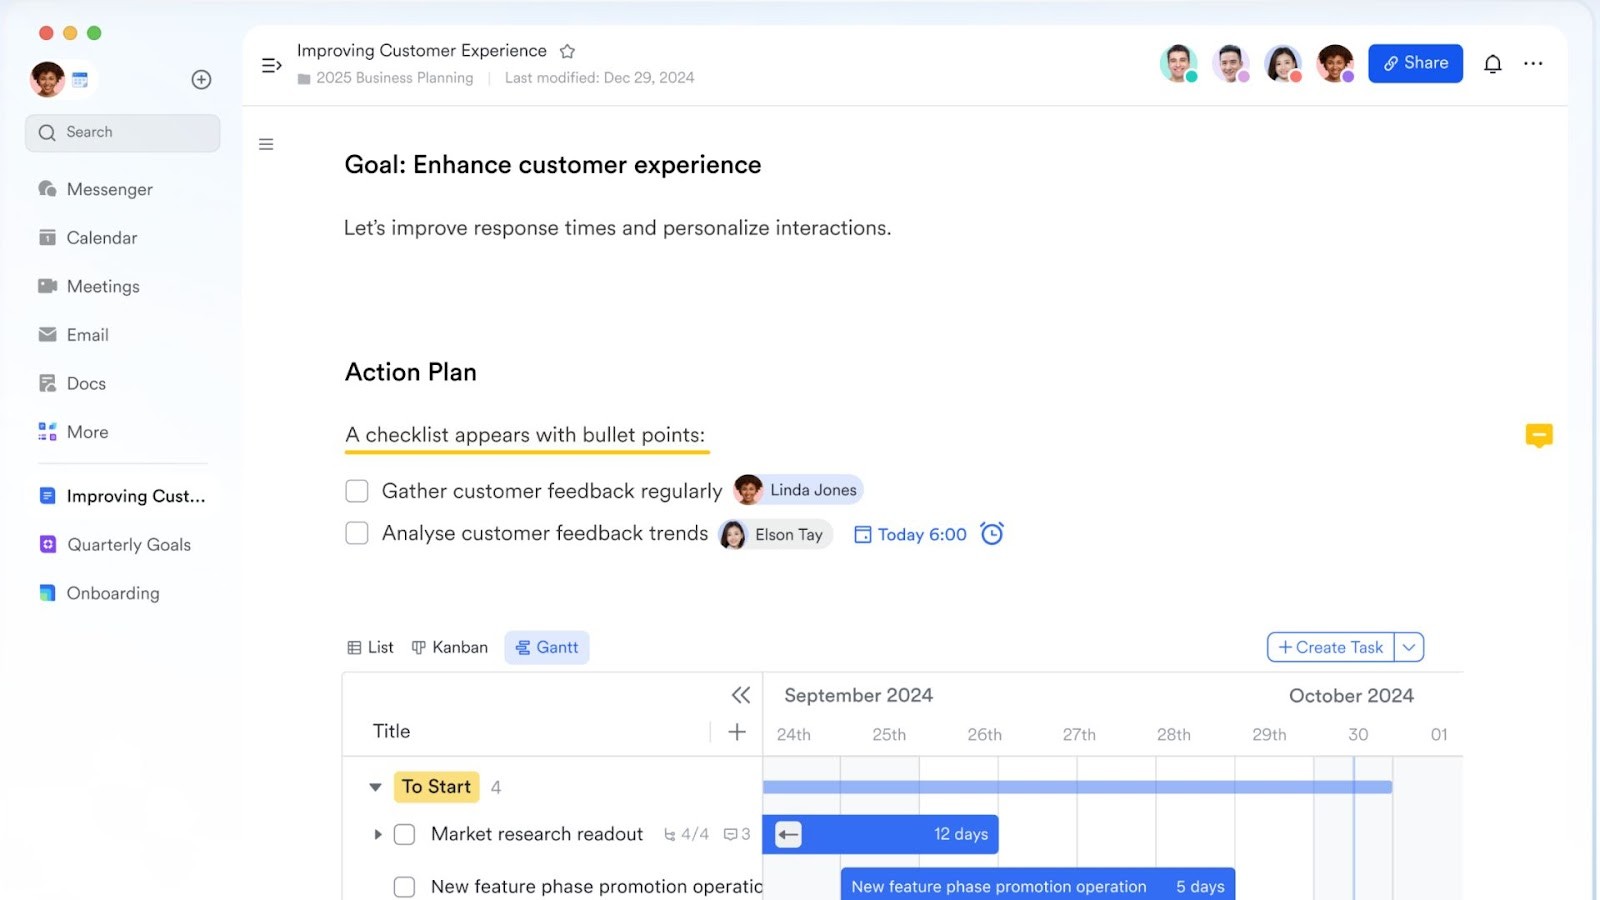Click the alarm reminder clock icon
The height and width of the screenshot is (900, 1600).
[x=991, y=534]
